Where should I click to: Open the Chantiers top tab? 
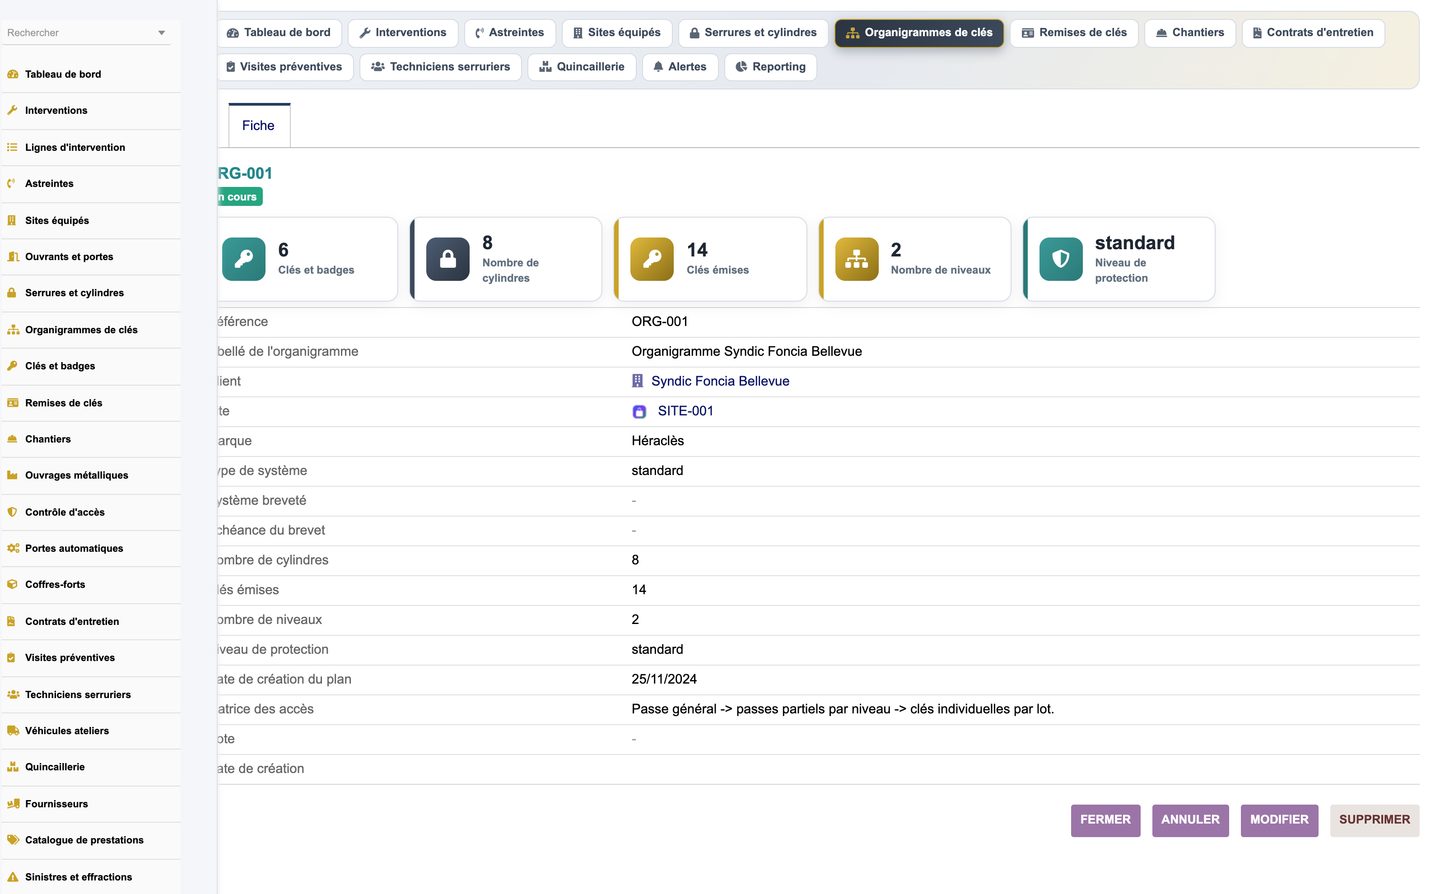pos(1190,33)
